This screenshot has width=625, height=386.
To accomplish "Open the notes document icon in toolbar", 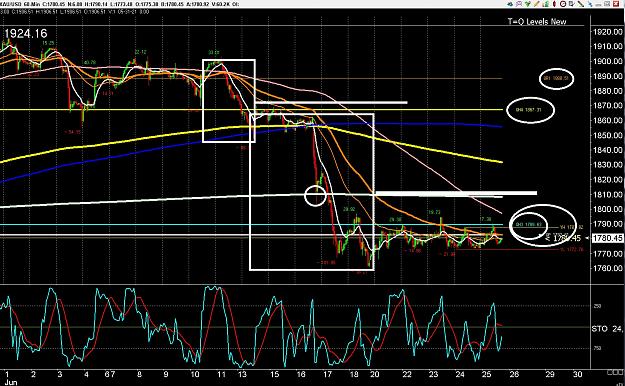I will (x=572, y=4).
